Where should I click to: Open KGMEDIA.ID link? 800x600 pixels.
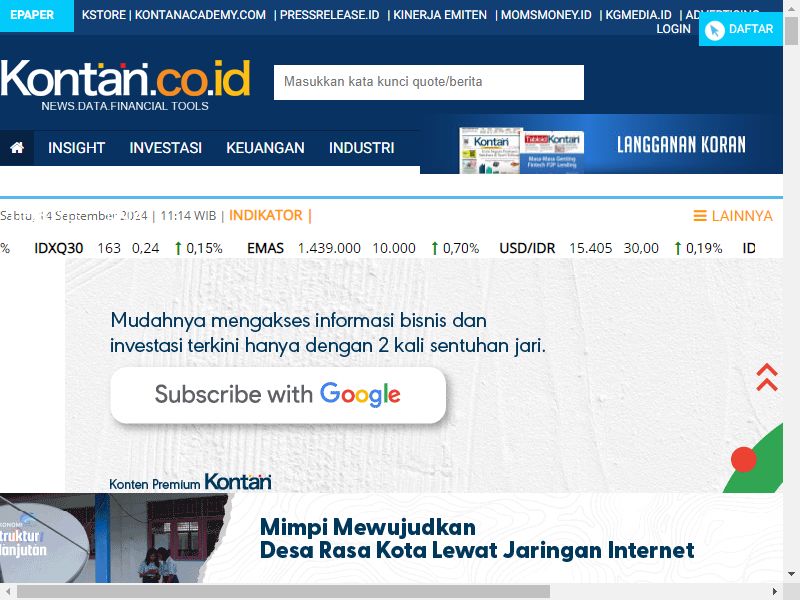tap(638, 15)
